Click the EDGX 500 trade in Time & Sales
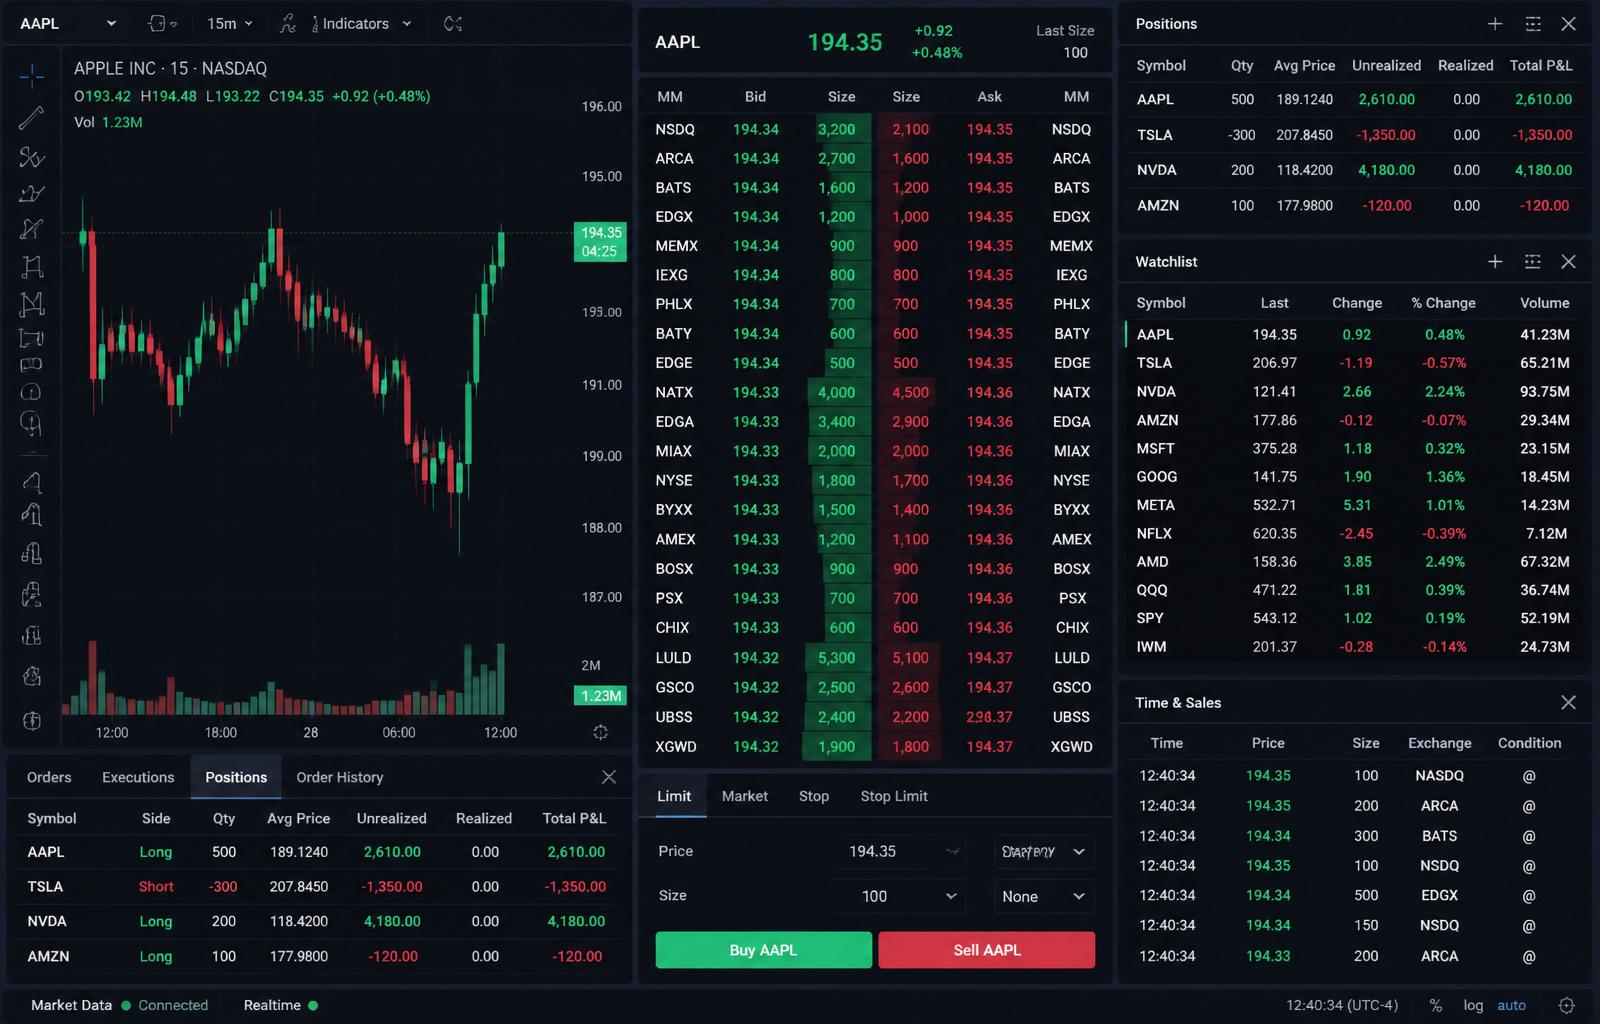Viewport: 1600px width, 1024px height. coord(1355,895)
